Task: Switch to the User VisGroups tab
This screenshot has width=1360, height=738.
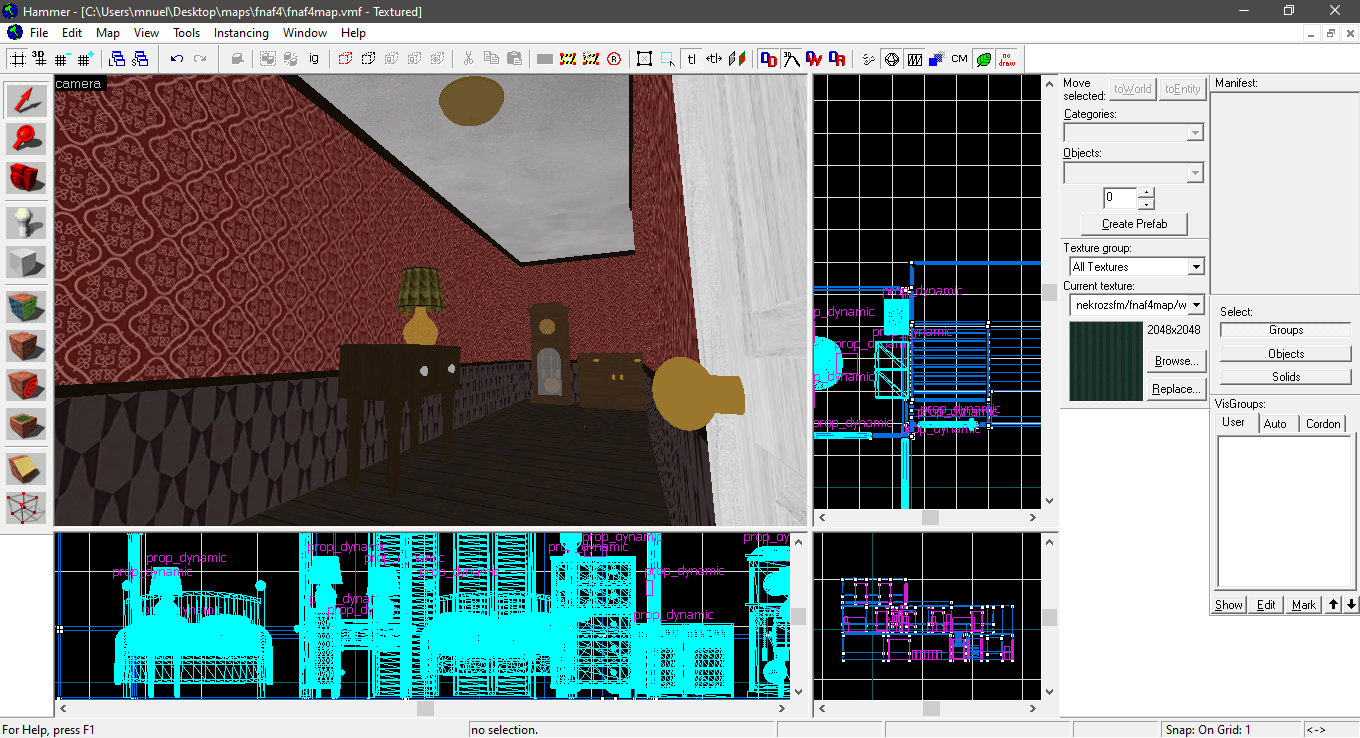Action: (1234, 422)
